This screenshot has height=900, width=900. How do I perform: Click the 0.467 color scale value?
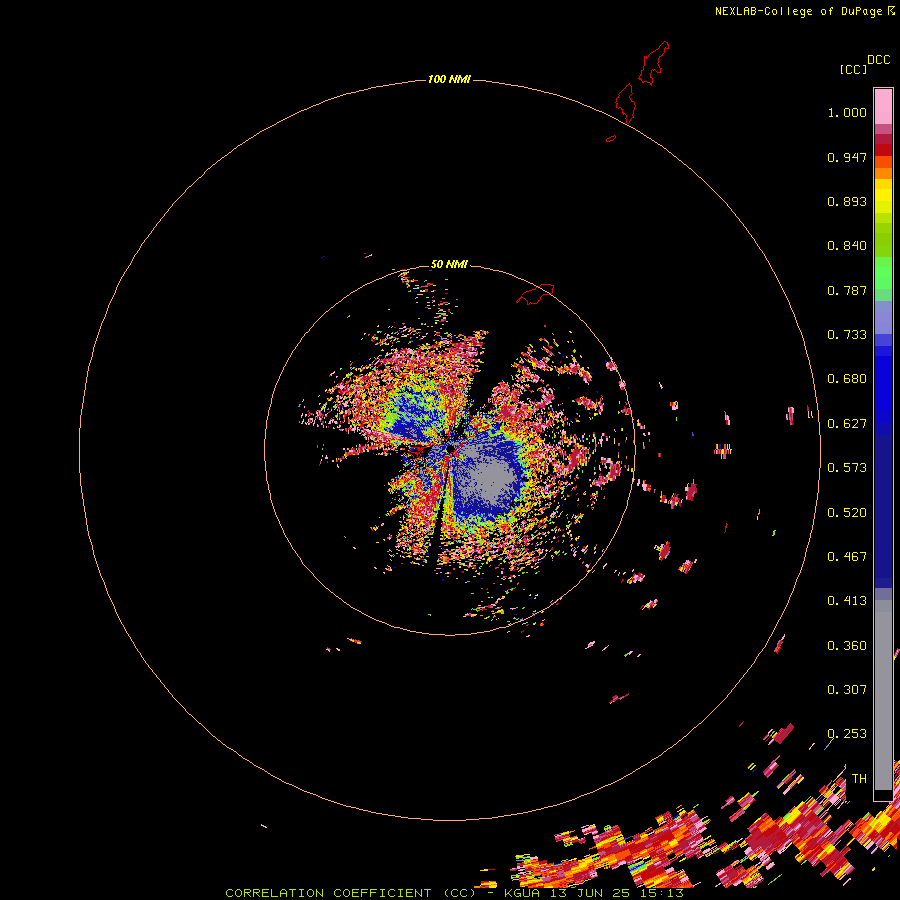[847, 557]
